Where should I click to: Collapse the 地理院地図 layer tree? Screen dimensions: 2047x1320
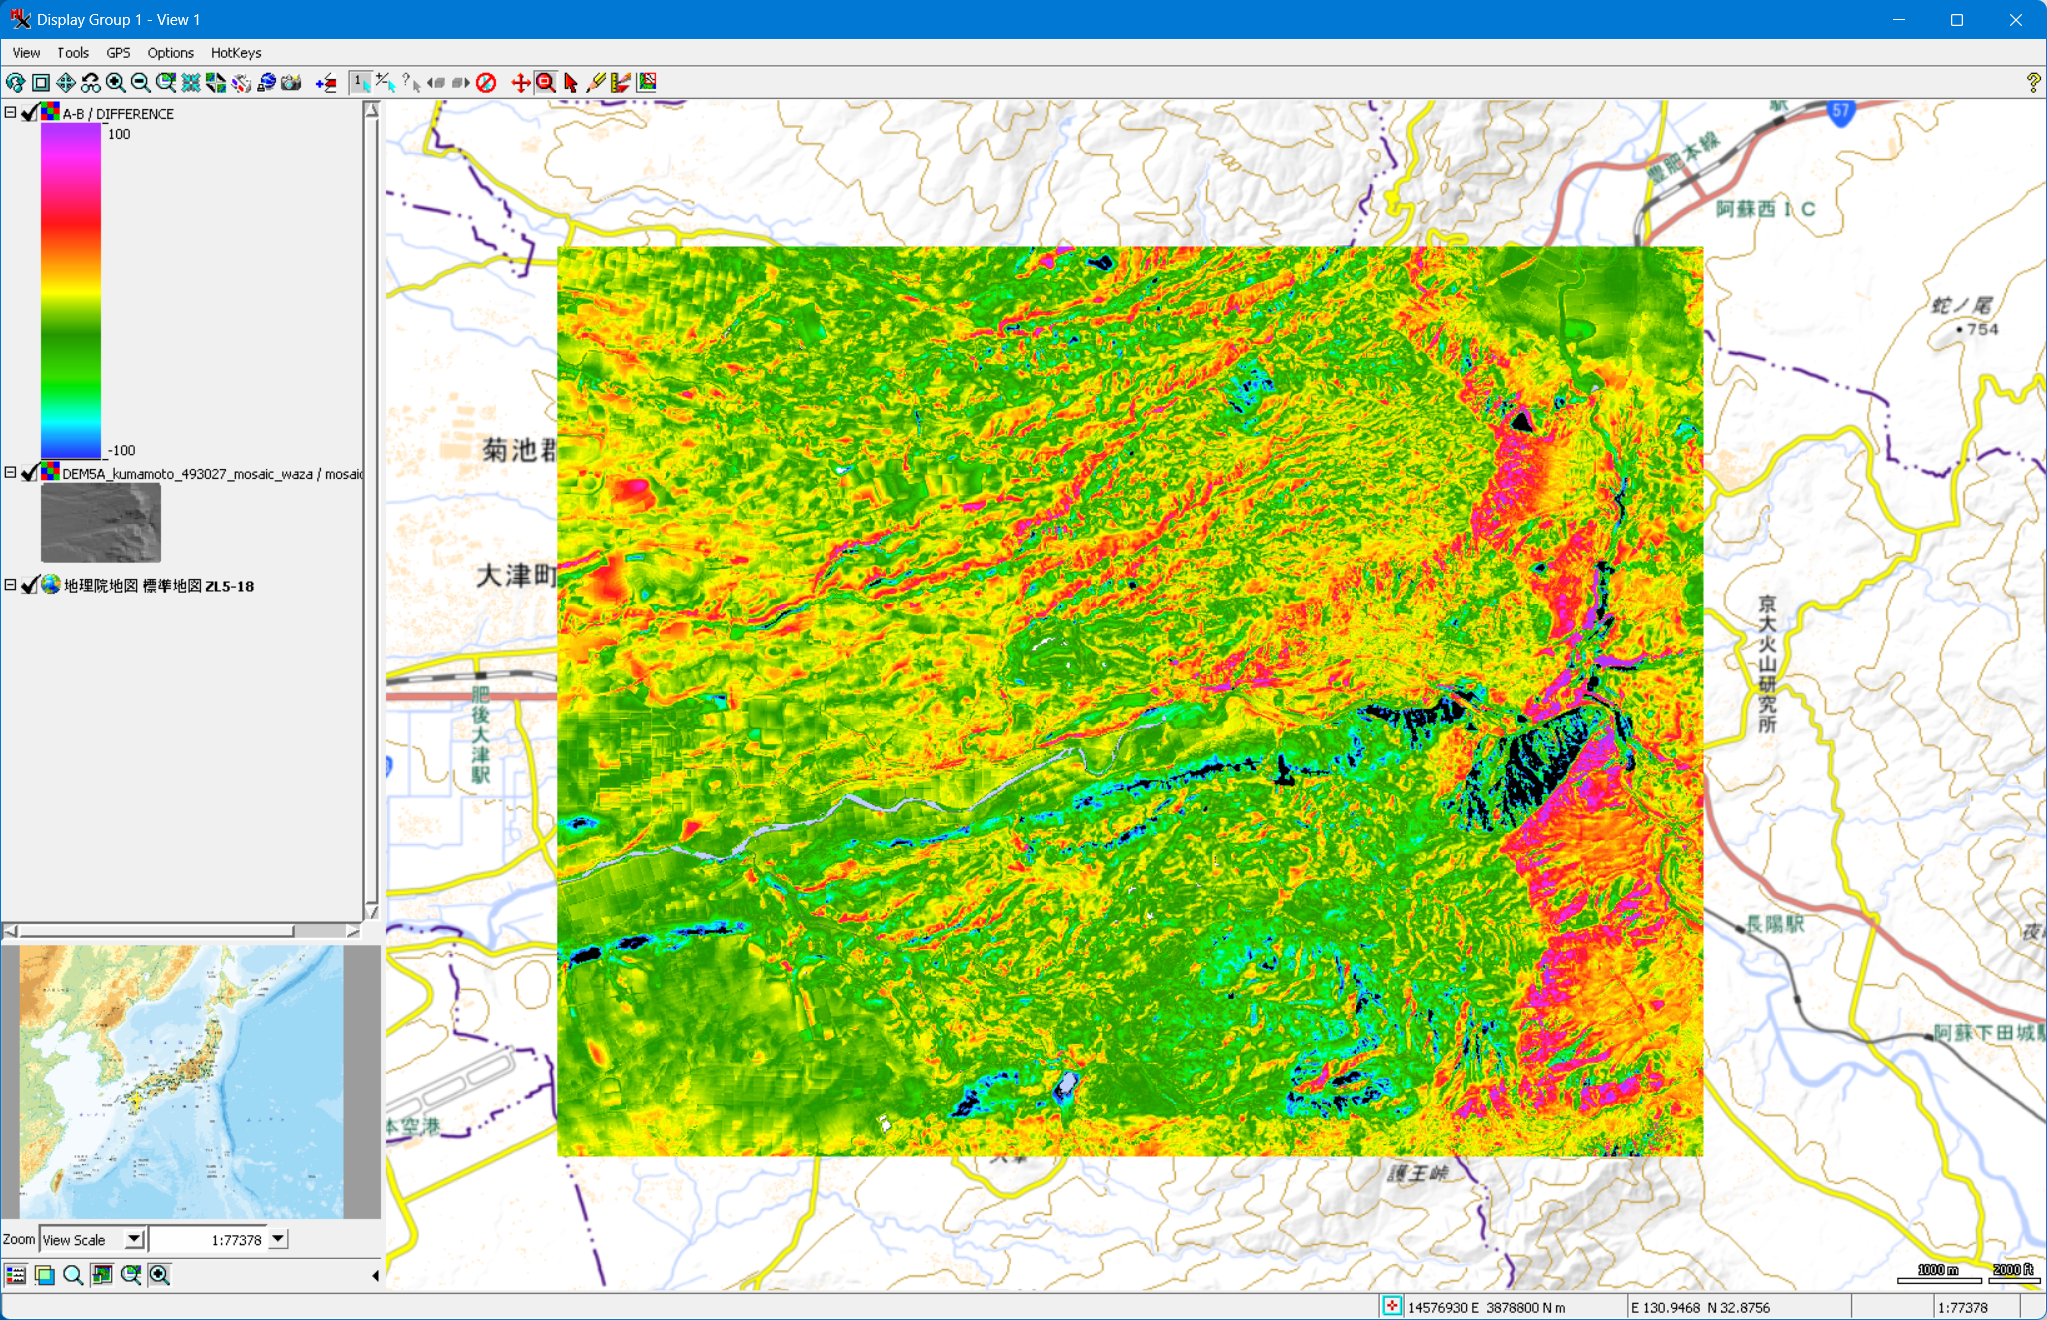point(10,585)
